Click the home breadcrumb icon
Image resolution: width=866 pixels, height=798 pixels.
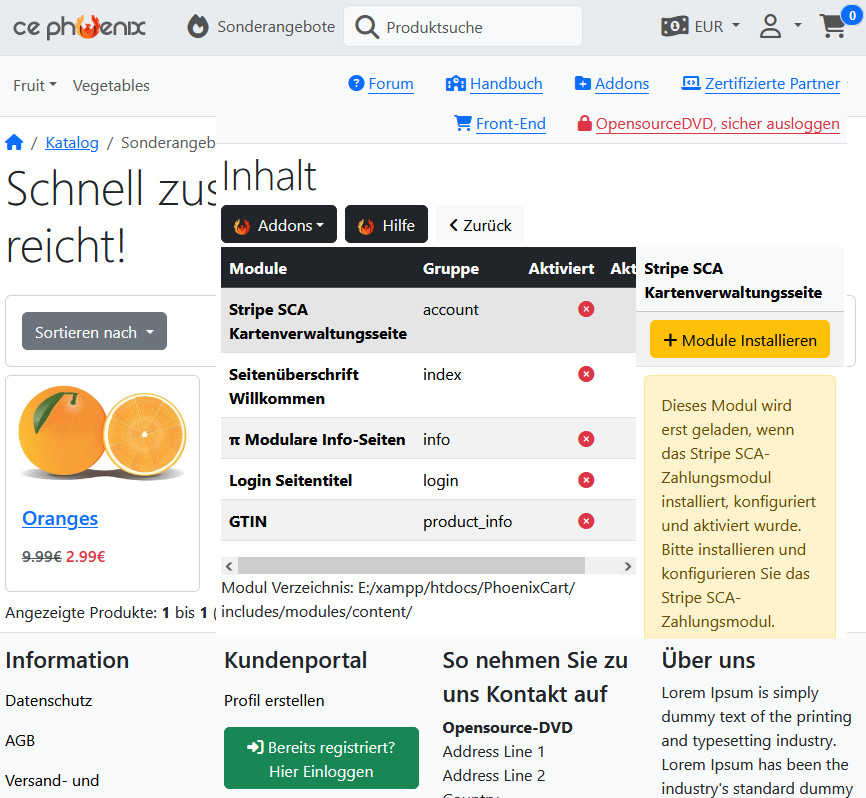coord(14,143)
